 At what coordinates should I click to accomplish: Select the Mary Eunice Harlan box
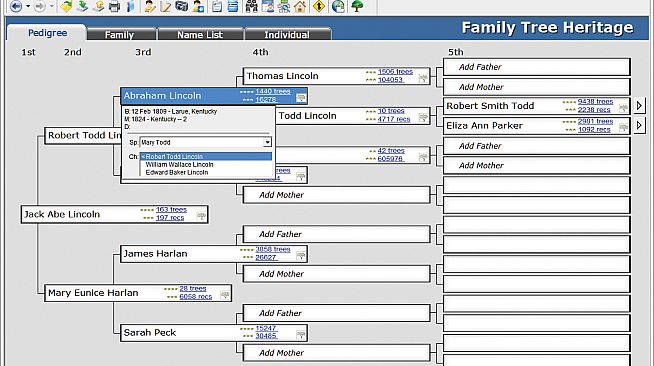[x=138, y=293]
